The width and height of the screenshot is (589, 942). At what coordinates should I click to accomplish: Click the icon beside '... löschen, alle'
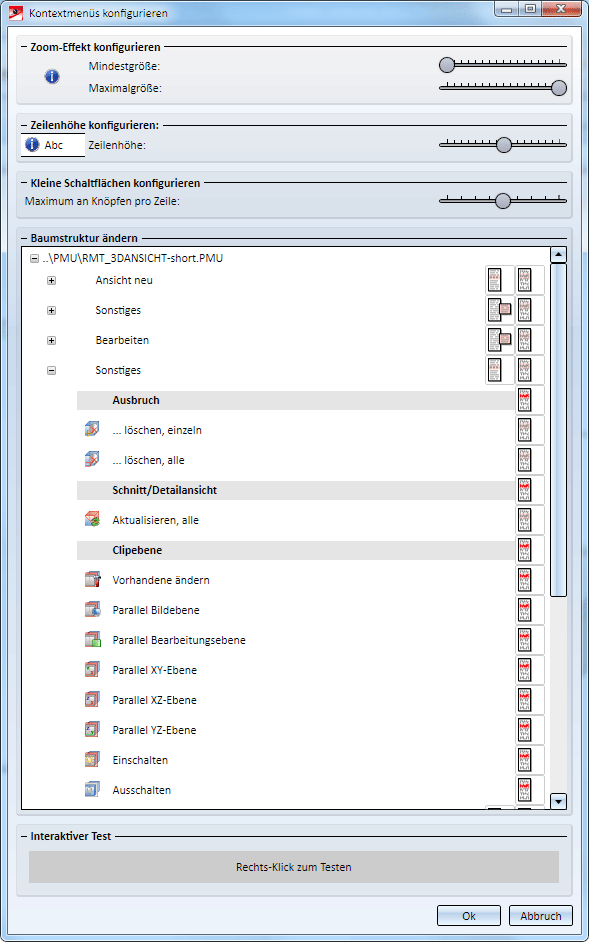coord(91,460)
